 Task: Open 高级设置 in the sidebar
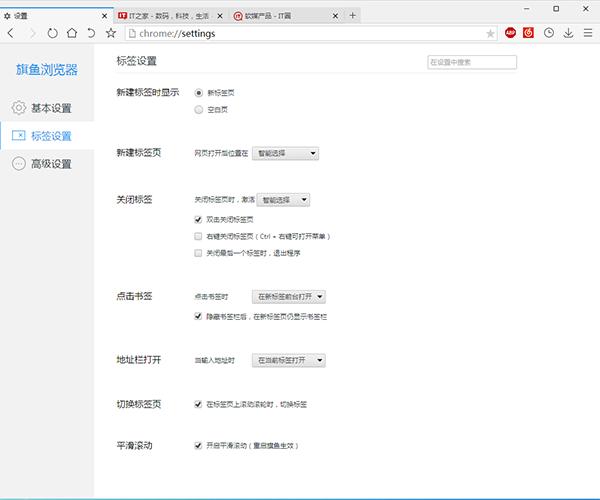(50, 164)
